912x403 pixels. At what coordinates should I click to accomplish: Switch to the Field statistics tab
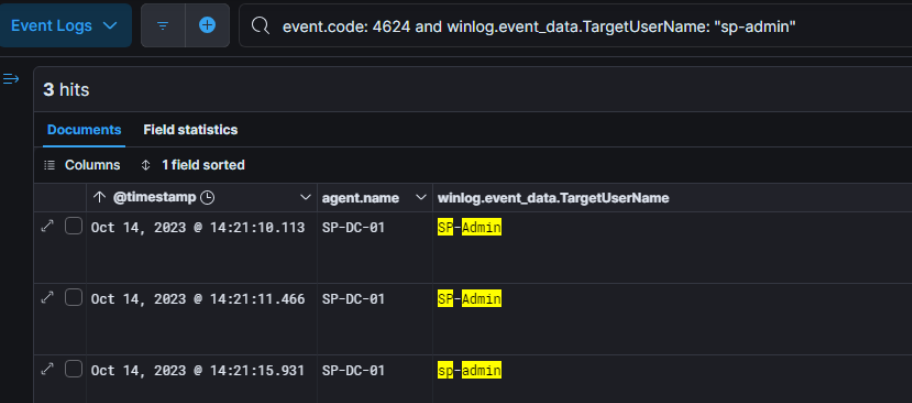tap(190, 130)
